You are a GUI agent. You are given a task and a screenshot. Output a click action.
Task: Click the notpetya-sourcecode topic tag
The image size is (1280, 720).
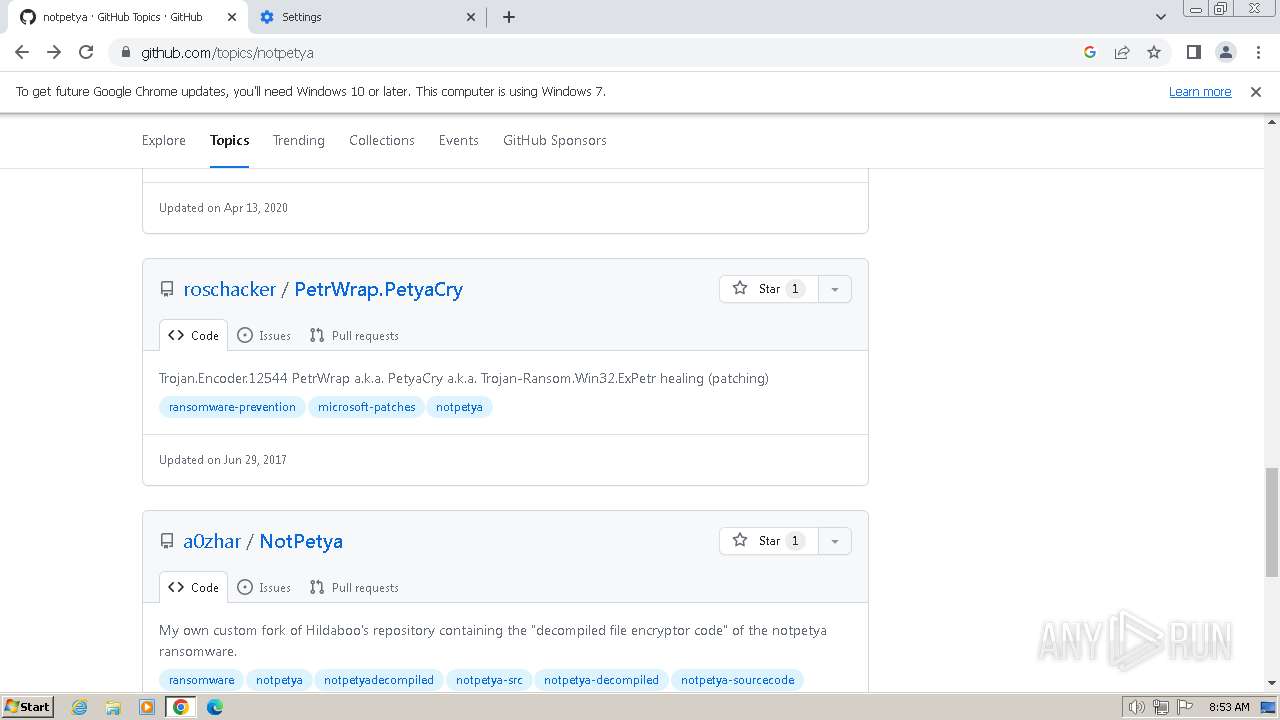[x=737, y=680]
